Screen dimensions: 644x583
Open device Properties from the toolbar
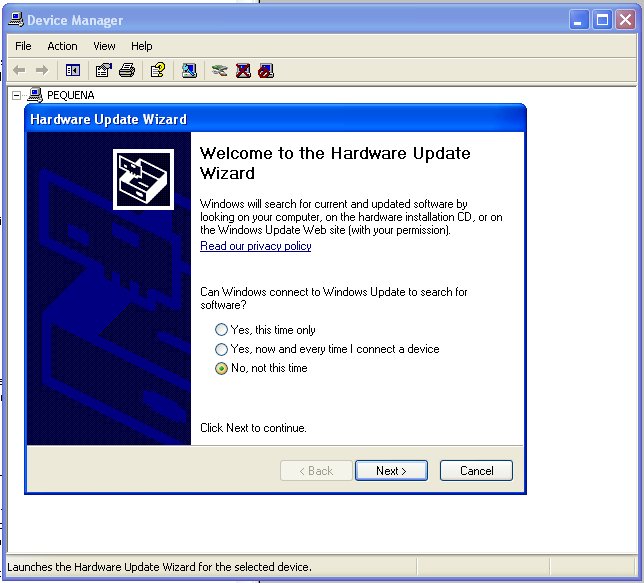(104, 70)
